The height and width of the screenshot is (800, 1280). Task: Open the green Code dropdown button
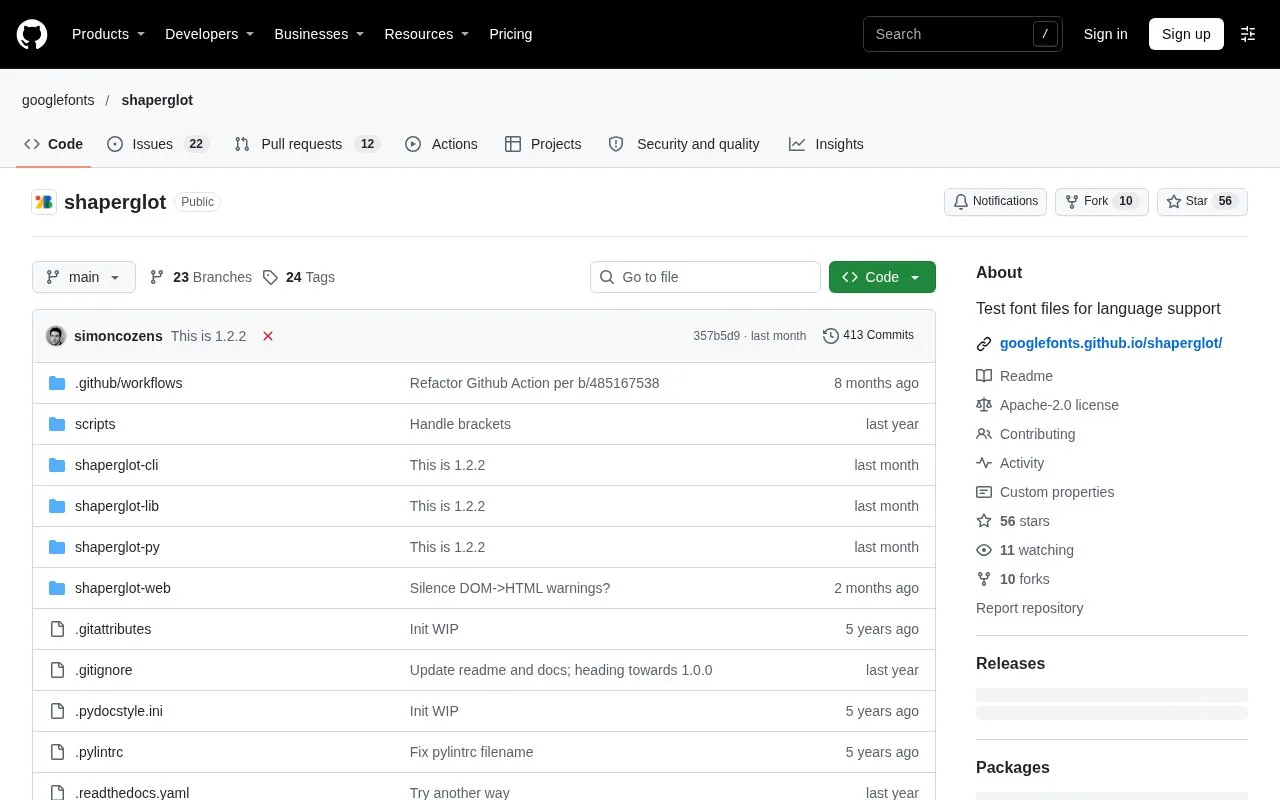pos(882,277)
